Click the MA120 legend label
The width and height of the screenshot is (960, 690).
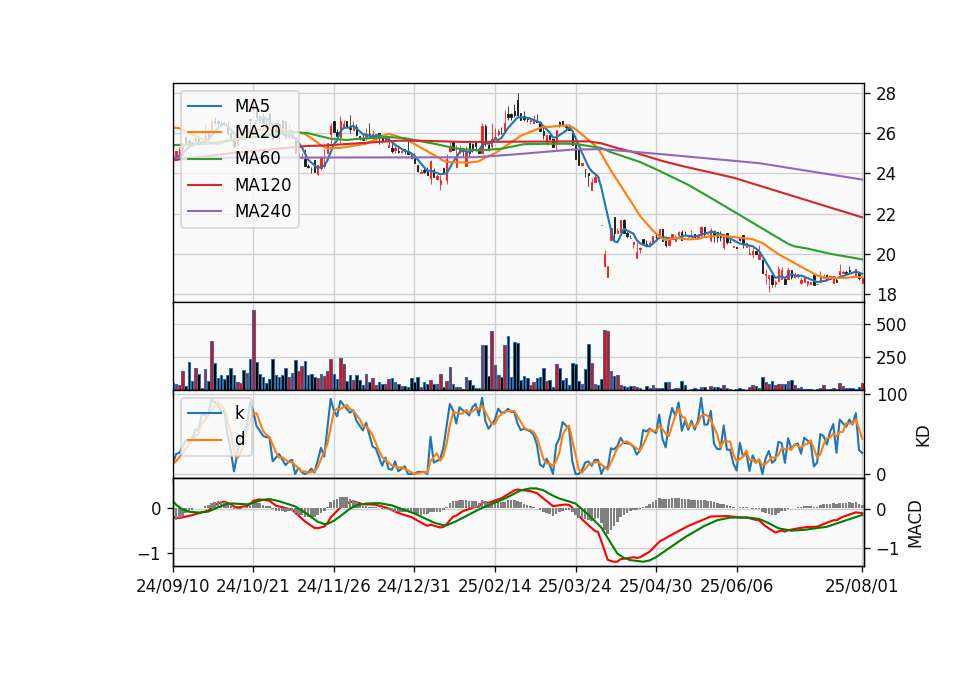pyautogui.click(x=263, y=185)
